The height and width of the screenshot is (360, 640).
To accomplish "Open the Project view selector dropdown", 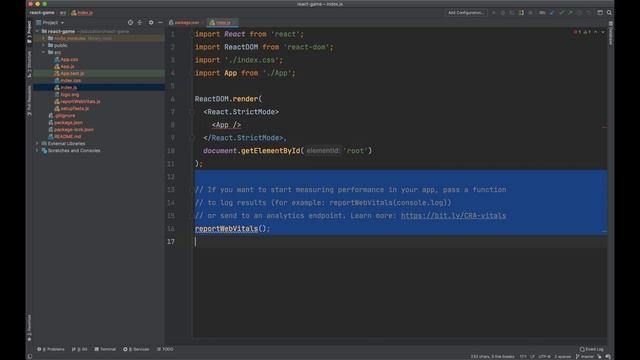I will (50, 23).
